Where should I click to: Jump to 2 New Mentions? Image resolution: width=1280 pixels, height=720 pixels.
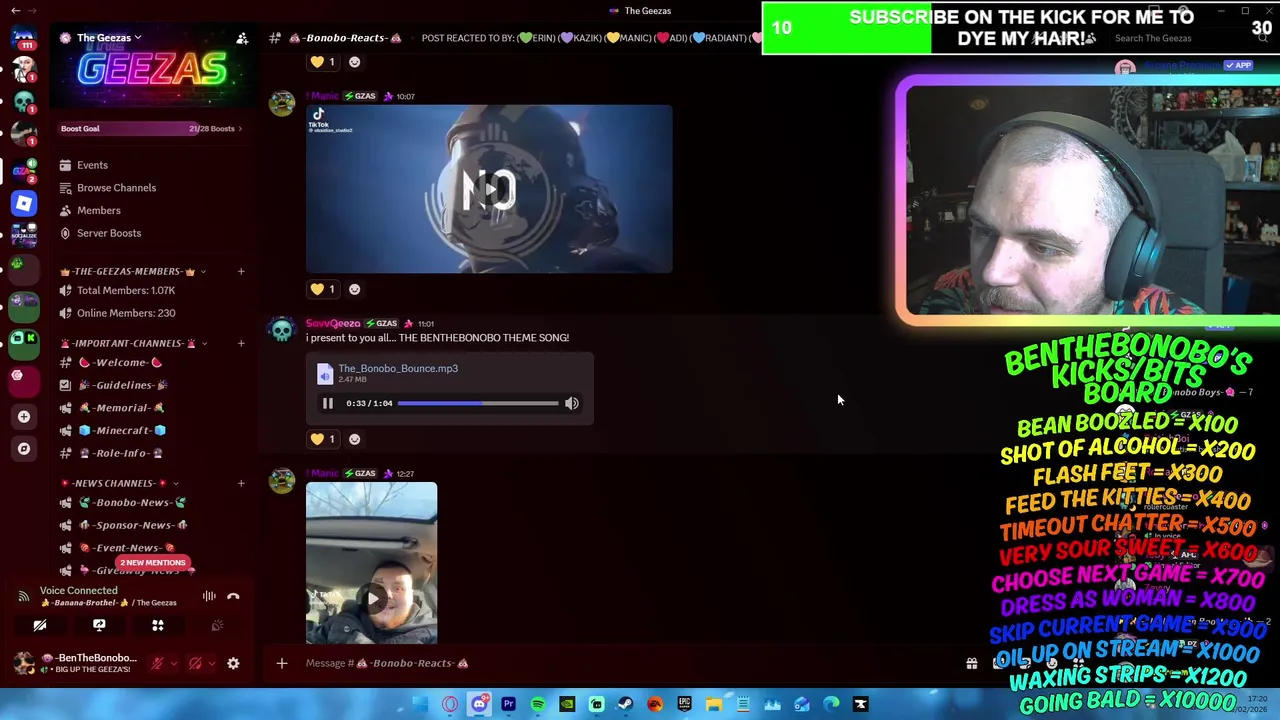pos(152,562)
